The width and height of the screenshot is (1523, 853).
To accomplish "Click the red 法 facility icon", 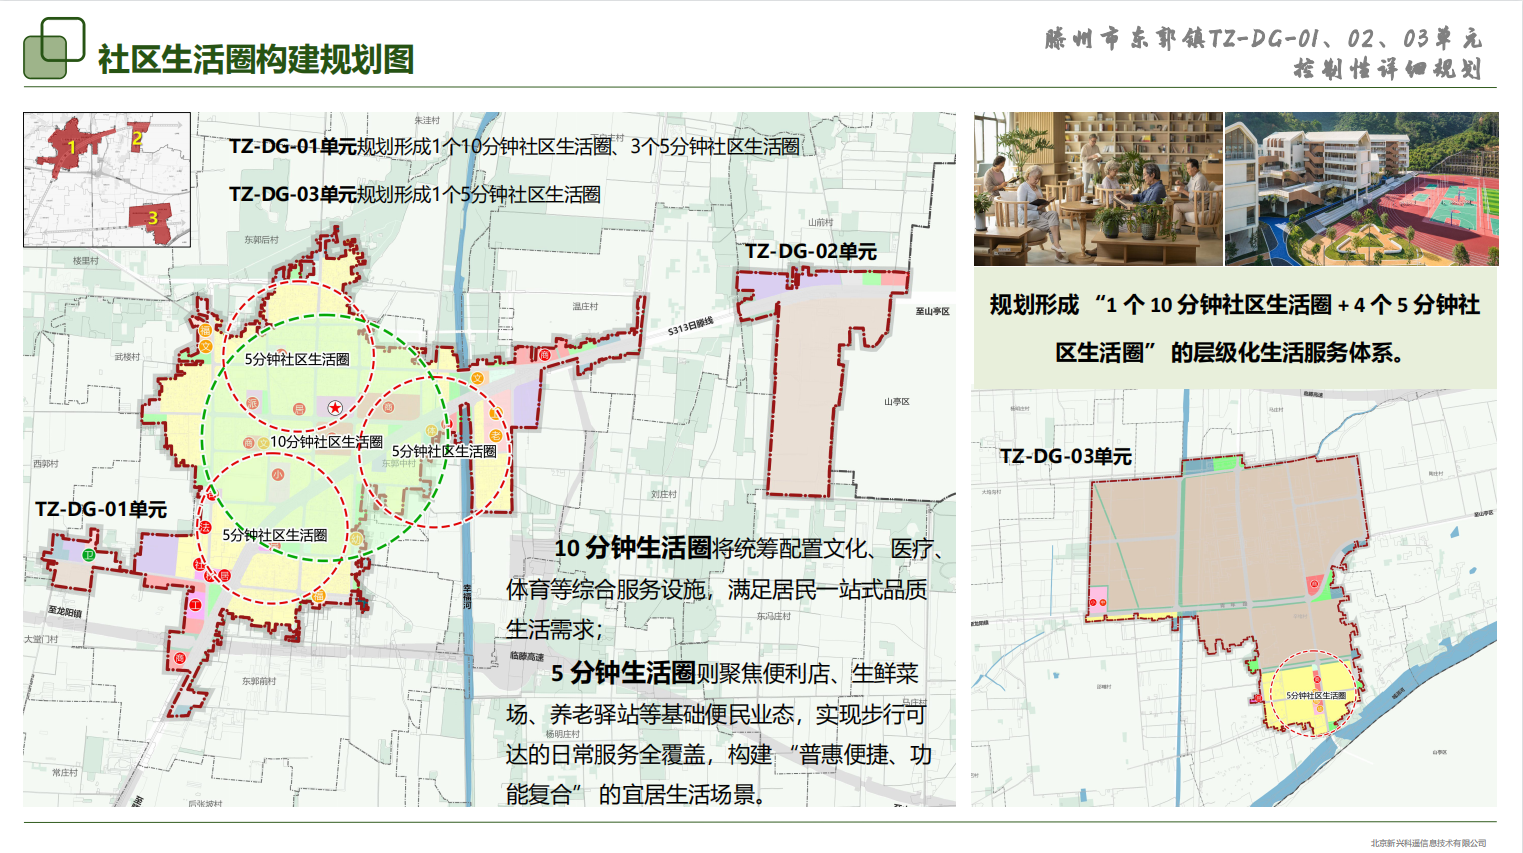I will (206, 526).
